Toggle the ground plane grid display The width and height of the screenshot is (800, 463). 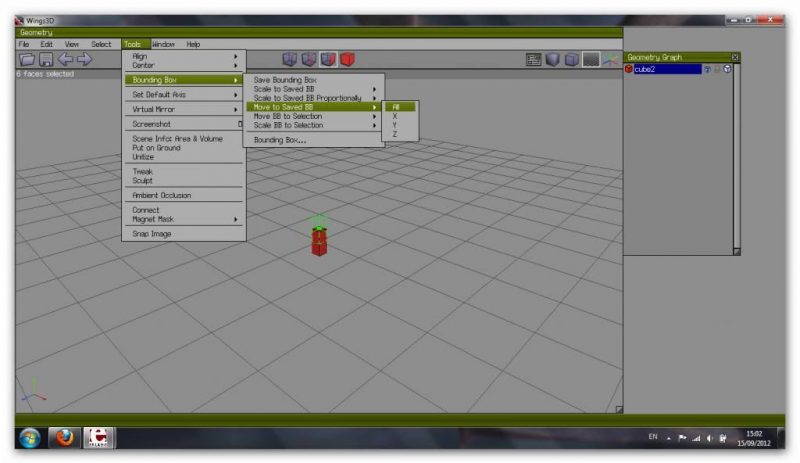coord(591,60)
